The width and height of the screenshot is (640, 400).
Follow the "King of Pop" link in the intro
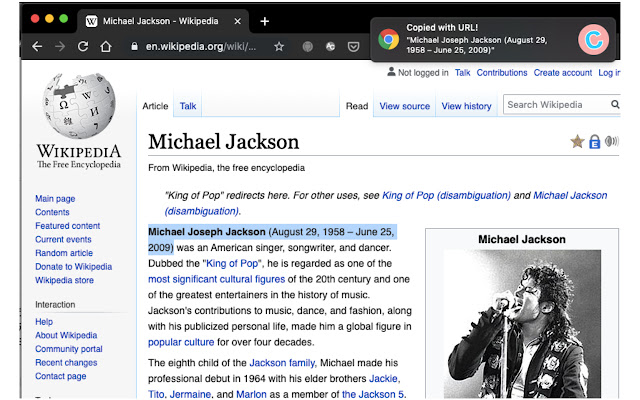pos(233,264)
